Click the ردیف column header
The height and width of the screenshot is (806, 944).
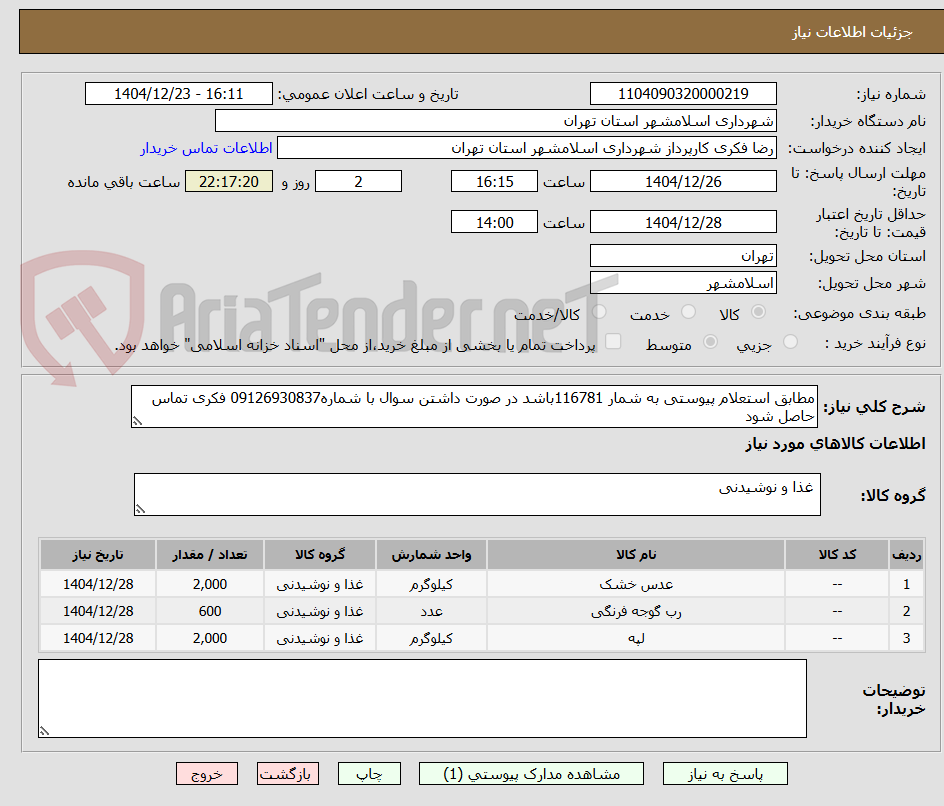point(906,554)
